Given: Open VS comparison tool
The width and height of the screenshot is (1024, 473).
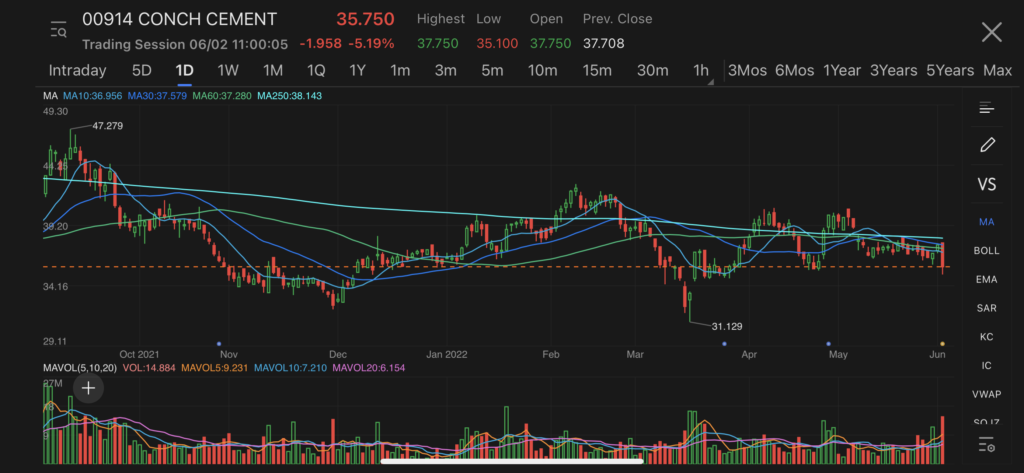Looking at the screenshot, I should [987, 184].
